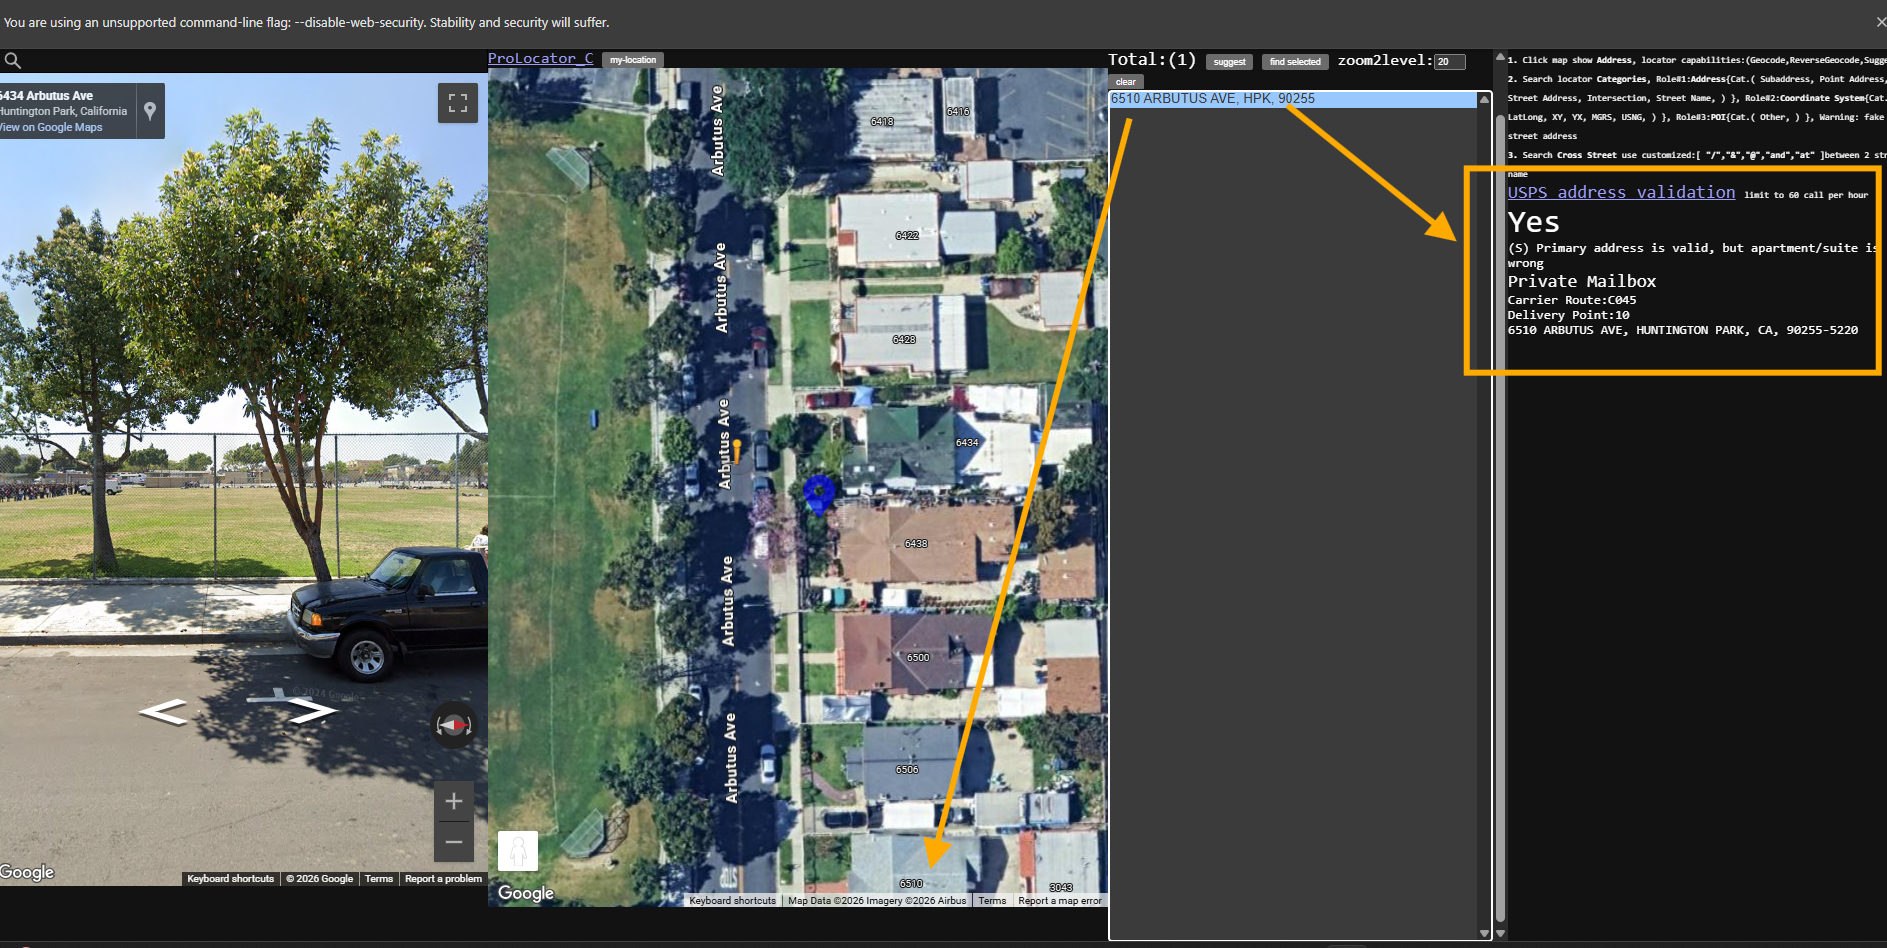Click the find selected button
1887x948 pixels.
[1295, 62]
